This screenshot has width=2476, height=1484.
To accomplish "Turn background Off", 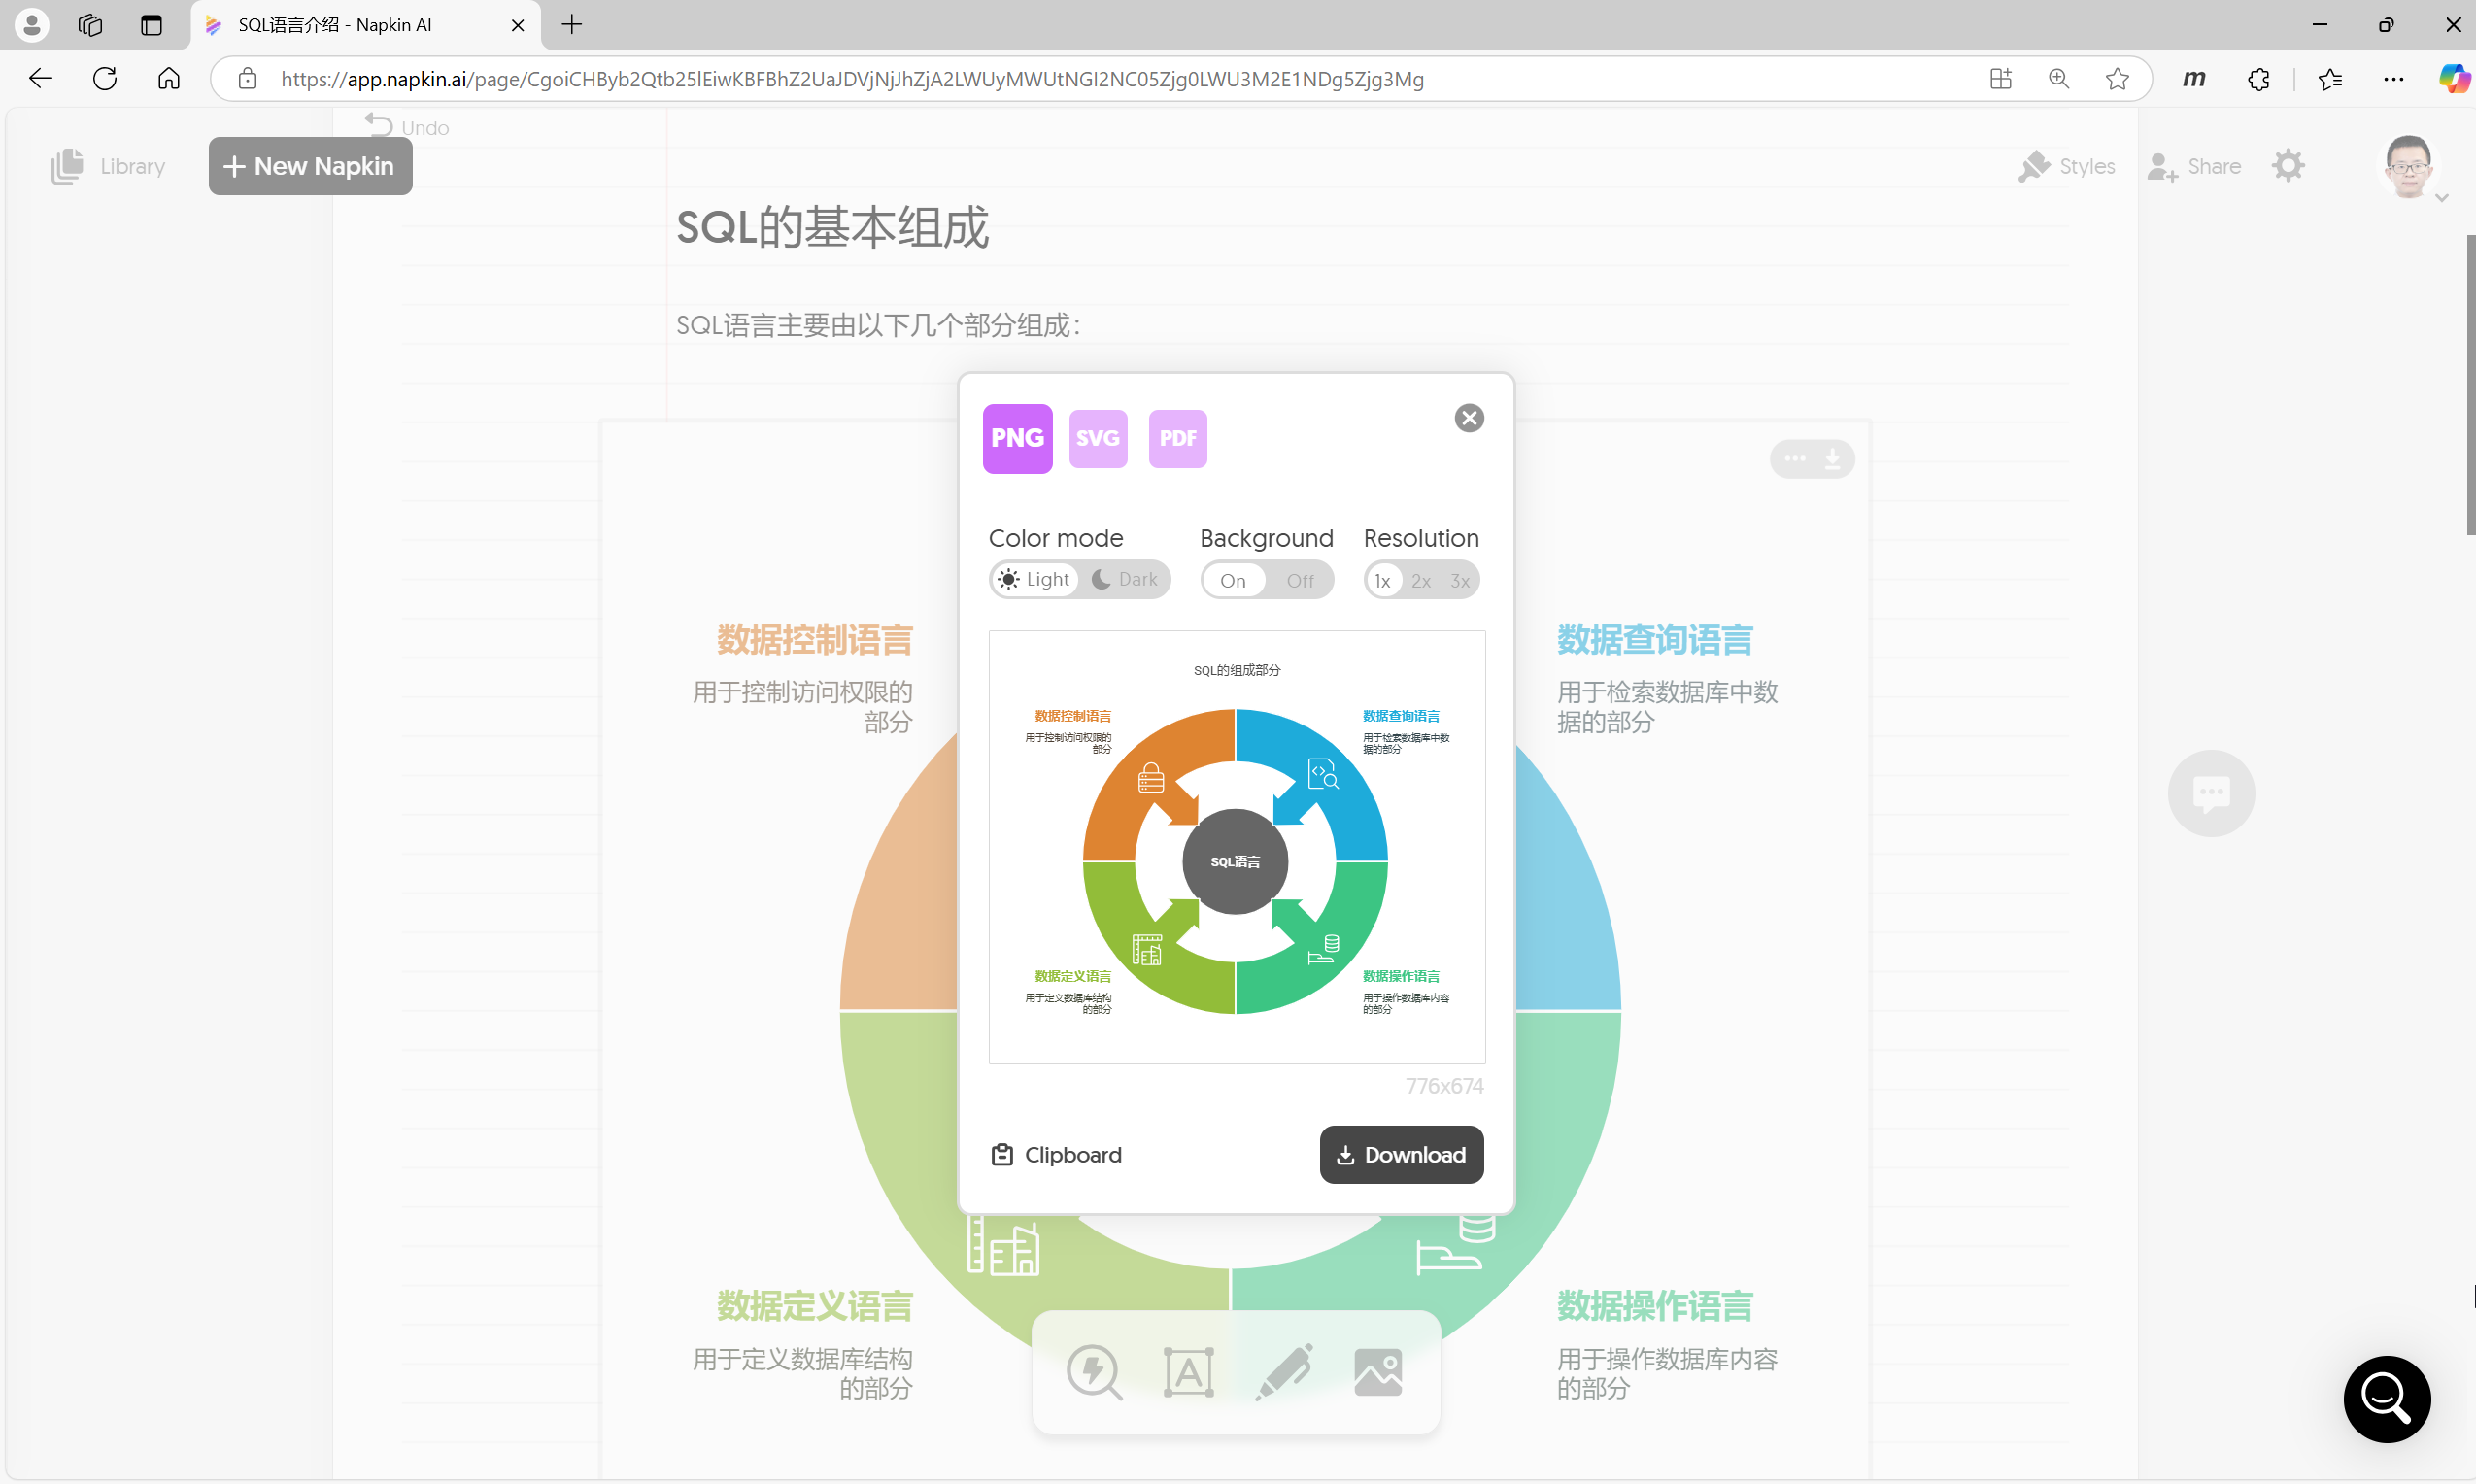I will point(1299,581).
